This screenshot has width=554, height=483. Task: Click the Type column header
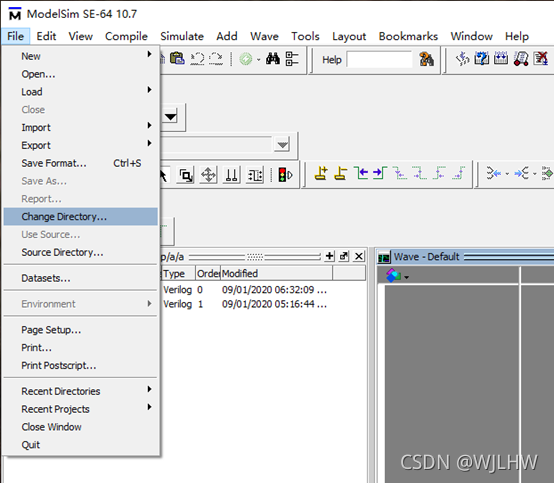178,273
